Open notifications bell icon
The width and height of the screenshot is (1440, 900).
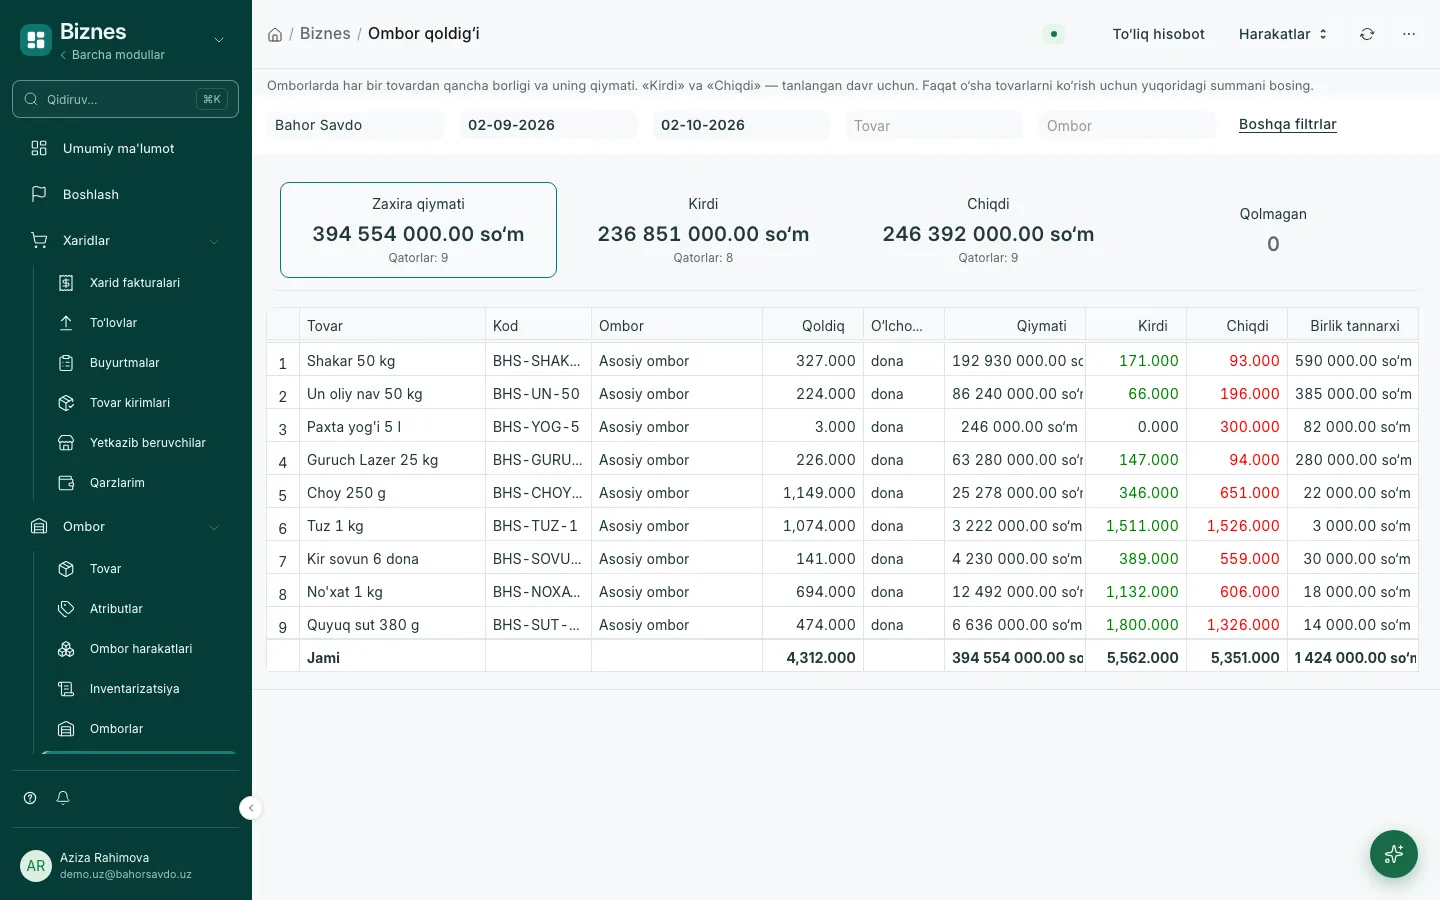[x=63, y=798]
